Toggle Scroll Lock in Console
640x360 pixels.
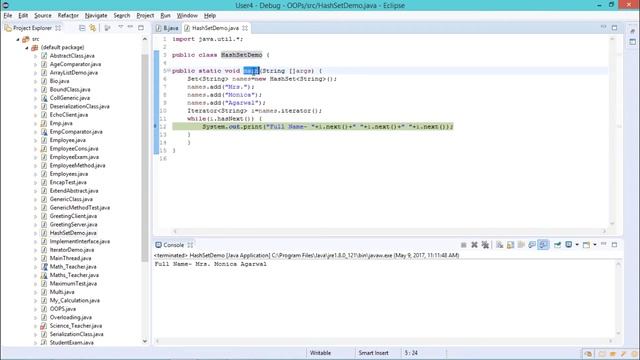click(x=510, y=245)
